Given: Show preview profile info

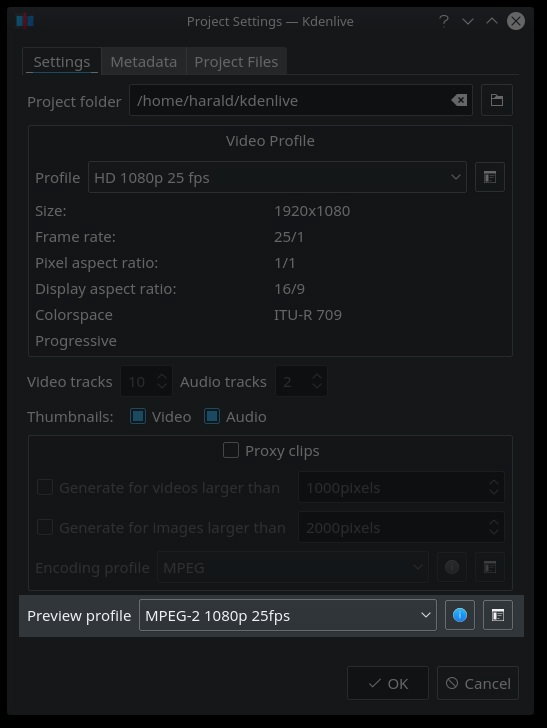Looking at the screenshot, I should click(460, 615).
